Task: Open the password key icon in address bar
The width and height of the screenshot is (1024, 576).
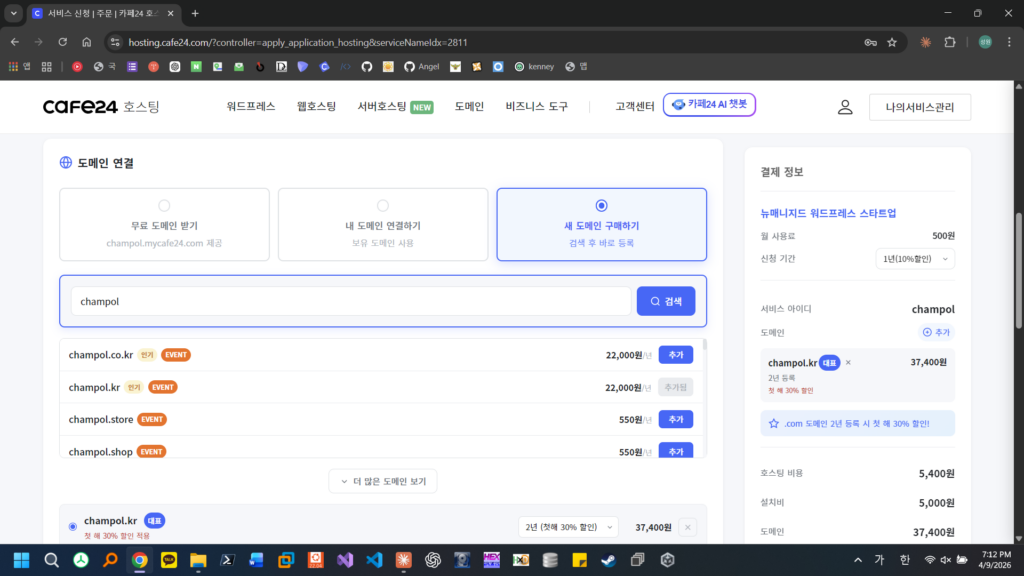Action: click(871, 42)
